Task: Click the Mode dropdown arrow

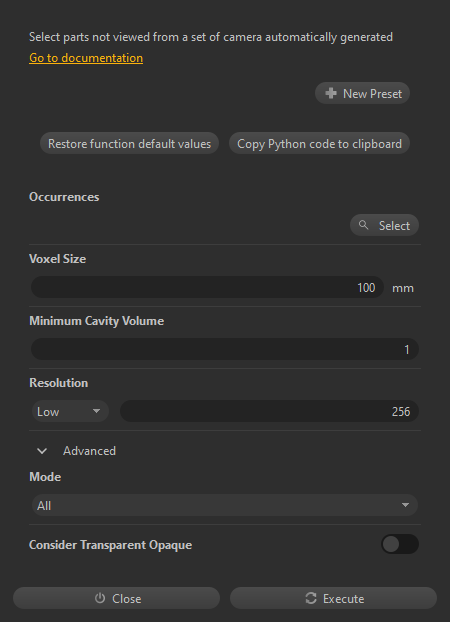Action: (405, 505)
